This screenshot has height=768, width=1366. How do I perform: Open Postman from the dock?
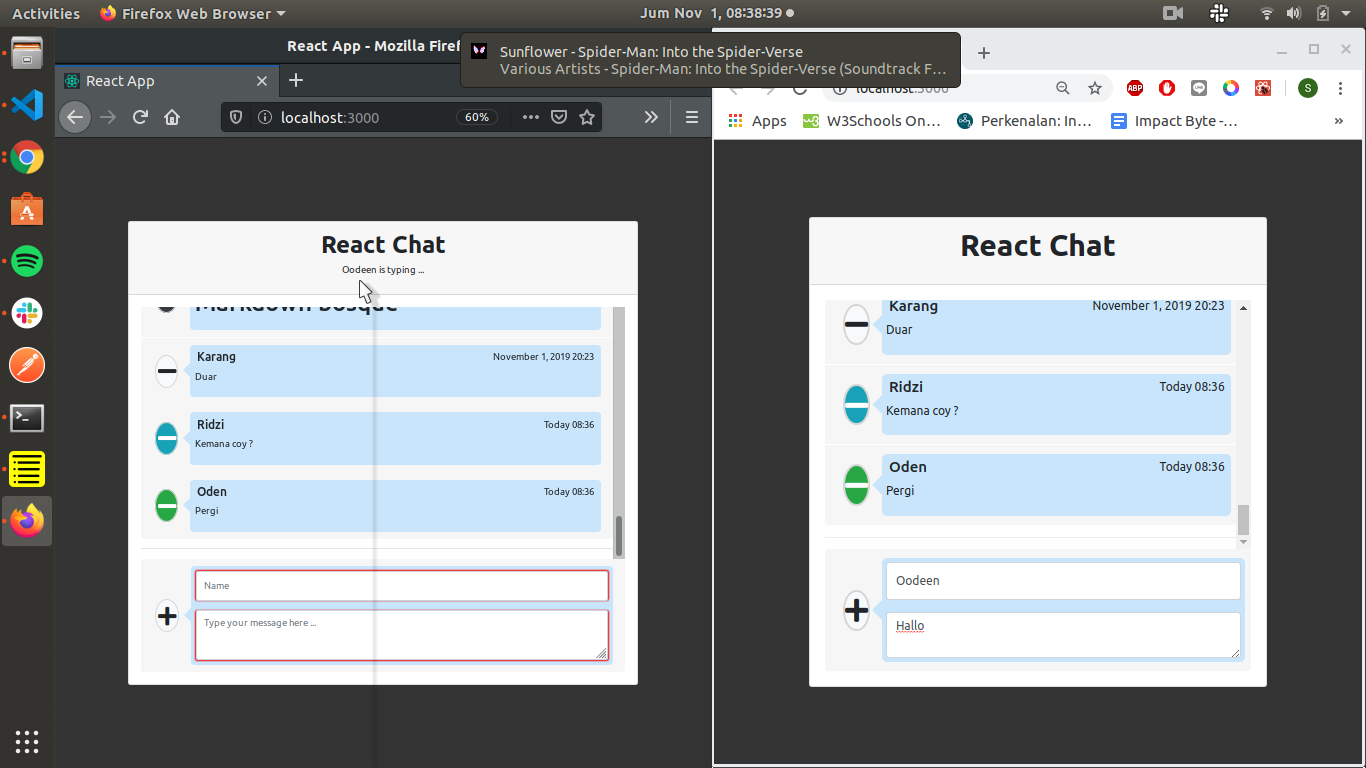click(27, 365)
